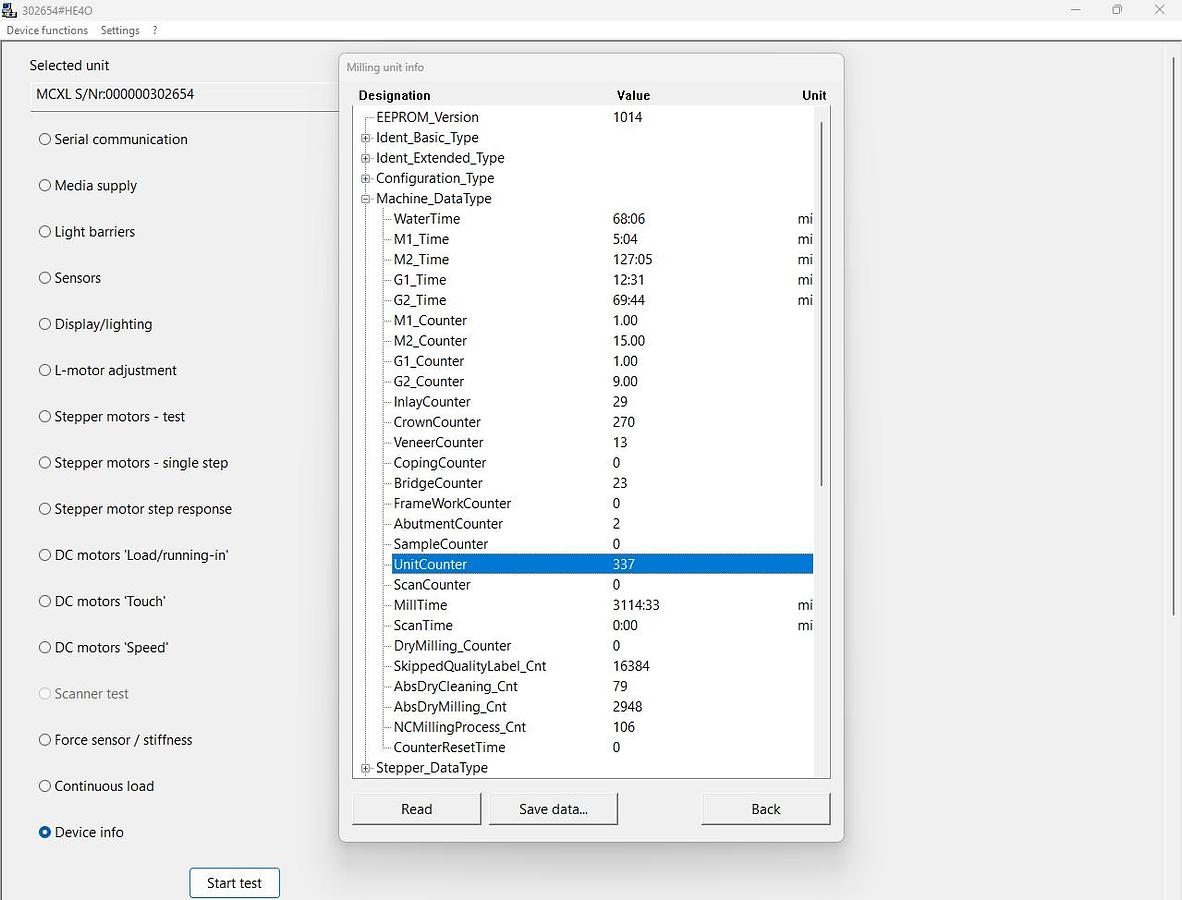Viewport: 1182px width, 900px height.
Task: Open the ? help menu
Action: click(x=155, y=30)
